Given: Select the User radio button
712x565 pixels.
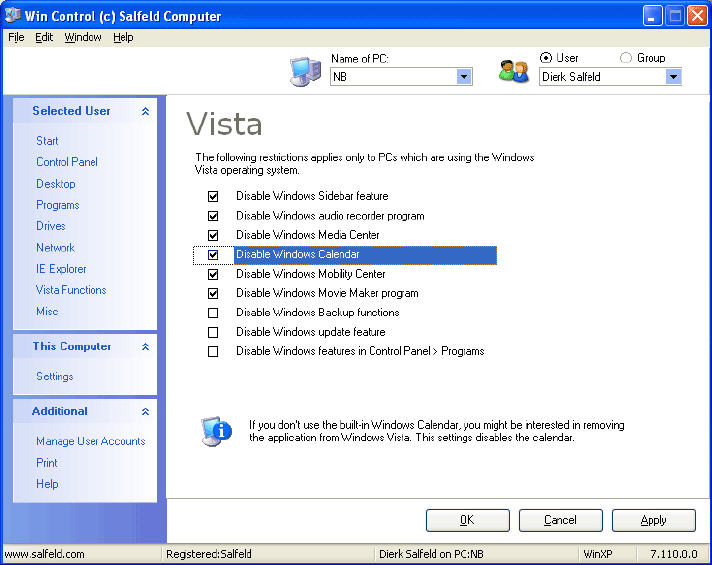Looking at the screenshot, I should [x=546, y=58].
